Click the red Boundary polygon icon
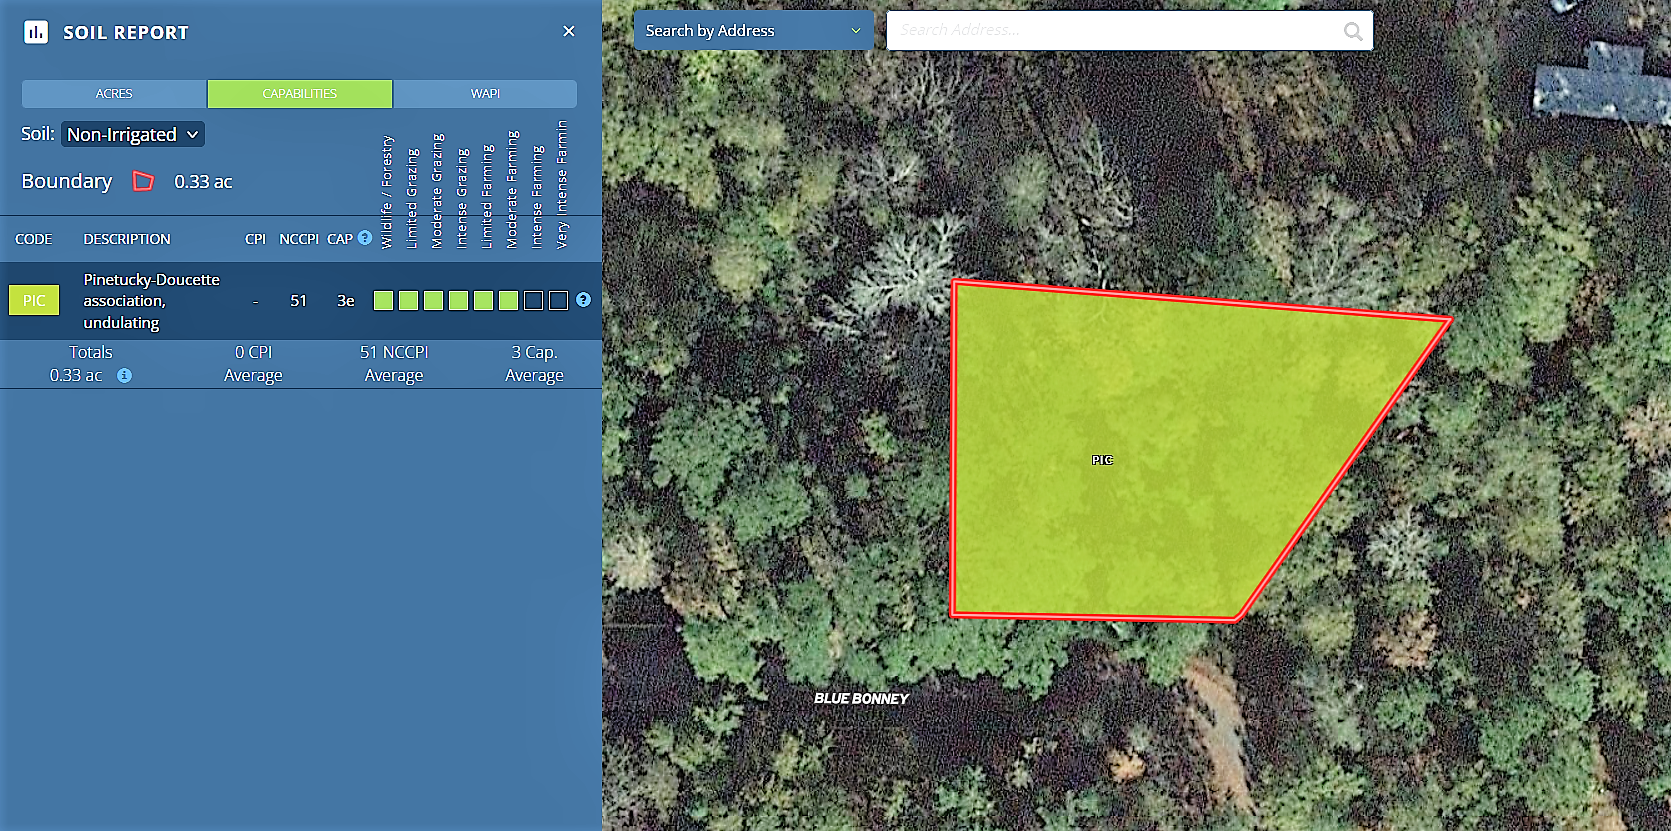Viewport: 1671px width, 831px height. [144, 181]
